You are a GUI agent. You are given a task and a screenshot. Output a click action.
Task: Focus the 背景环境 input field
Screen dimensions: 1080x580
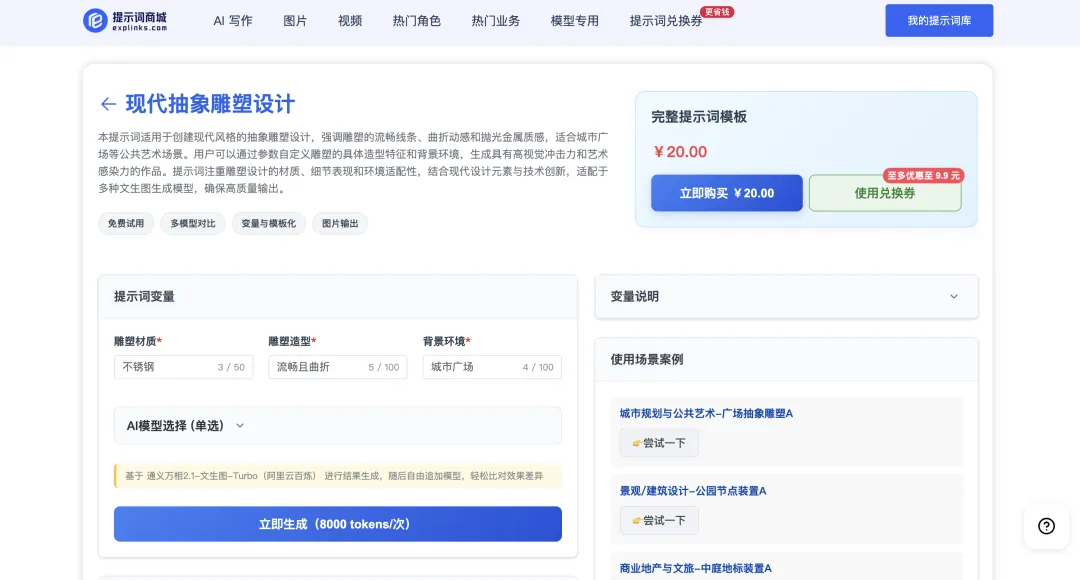pos(492,367)
